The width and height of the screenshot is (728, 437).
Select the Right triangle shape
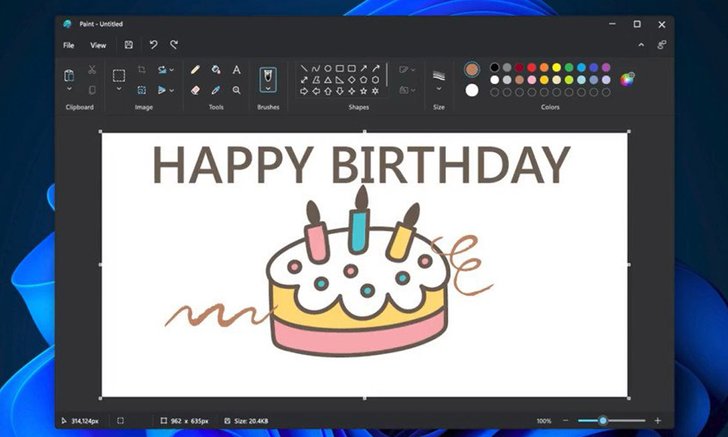339,80
